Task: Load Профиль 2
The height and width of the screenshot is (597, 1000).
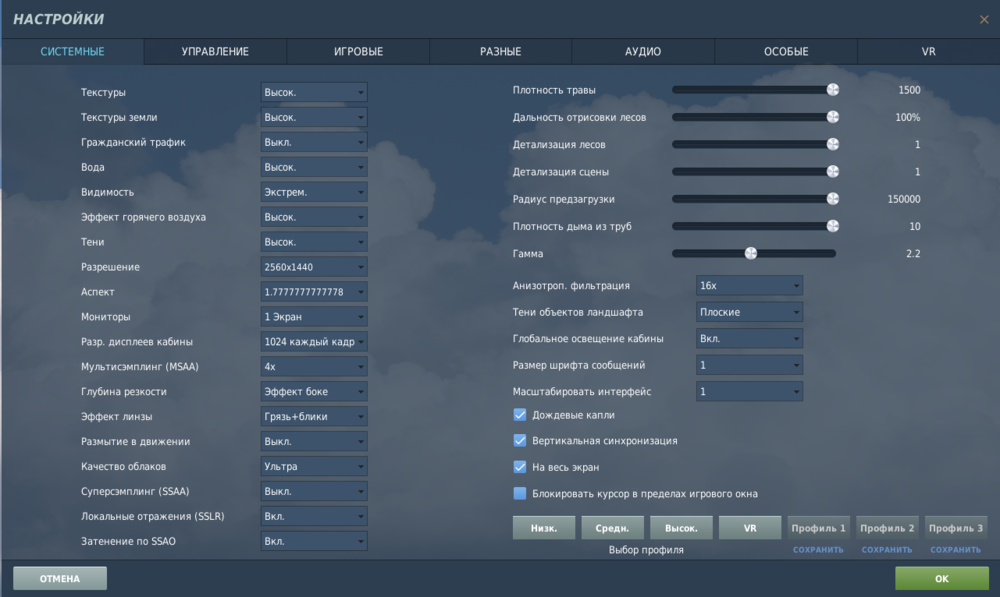Action: point(887,528)
